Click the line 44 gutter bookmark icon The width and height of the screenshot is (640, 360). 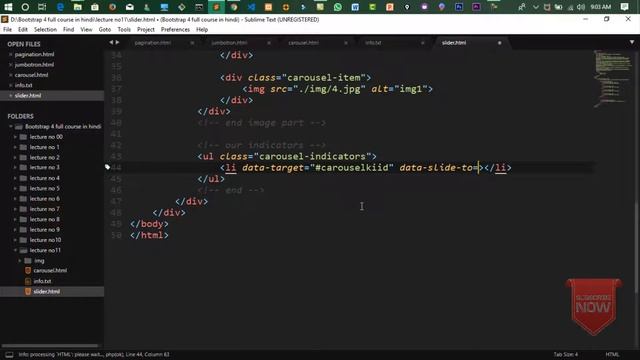(107, 167)
